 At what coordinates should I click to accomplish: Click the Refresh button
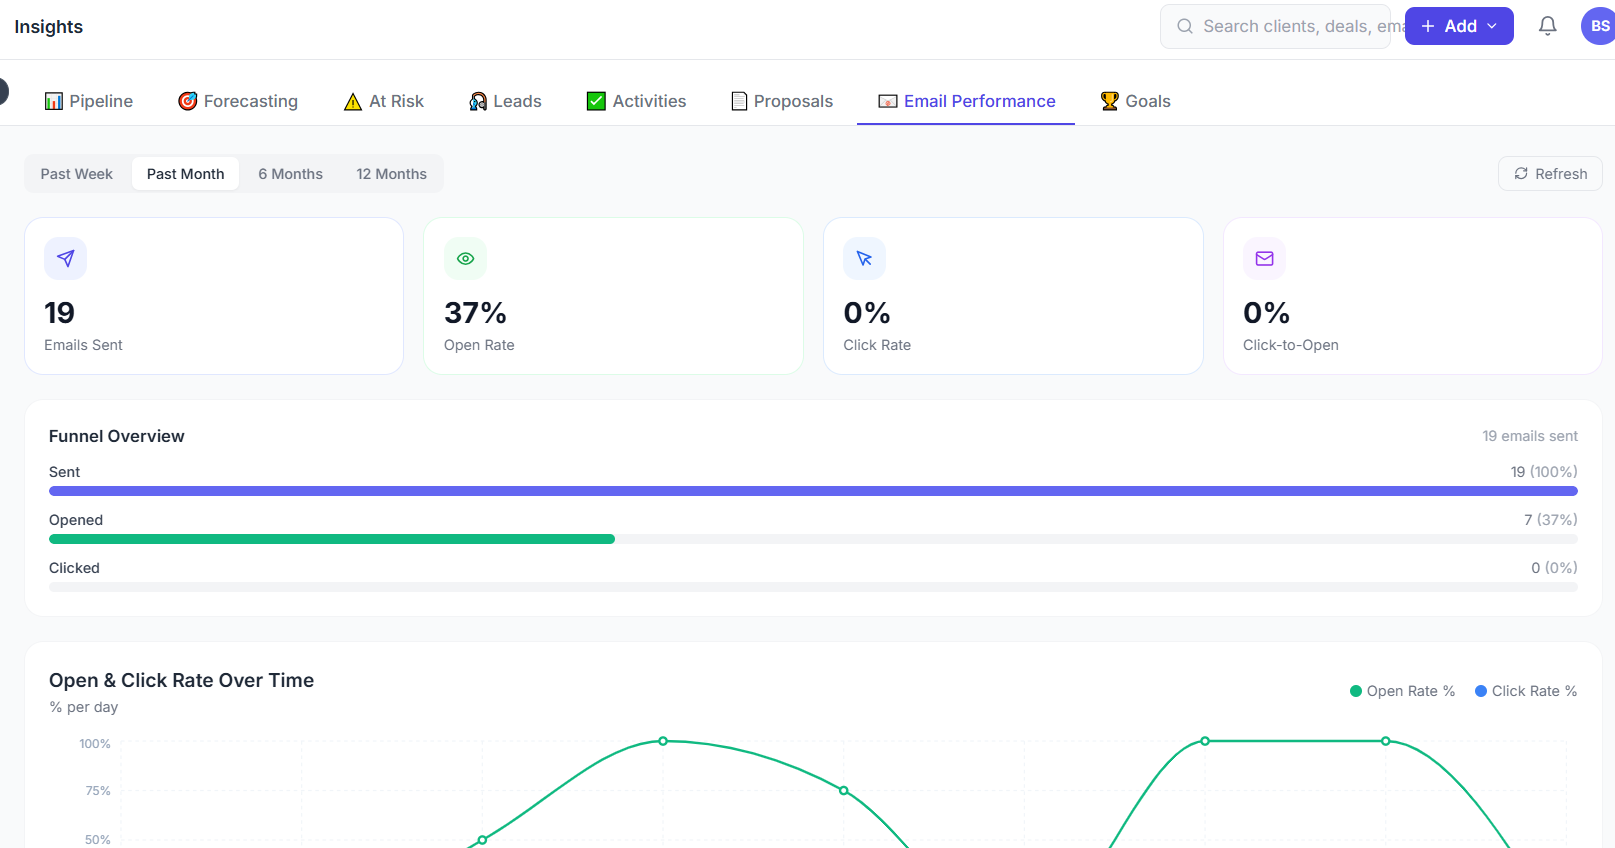coord(1550,173)
